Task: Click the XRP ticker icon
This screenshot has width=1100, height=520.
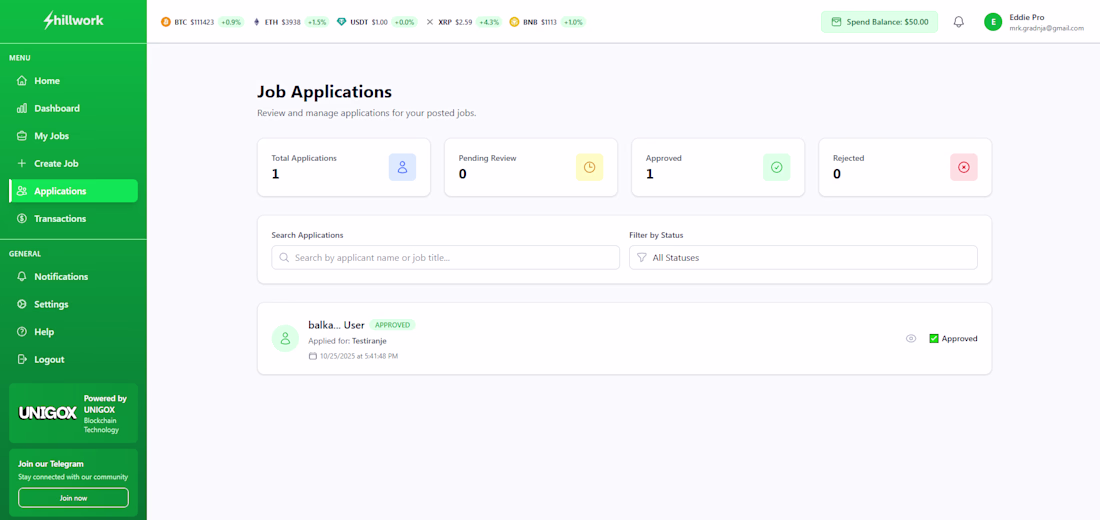Action: coord(430,22)
